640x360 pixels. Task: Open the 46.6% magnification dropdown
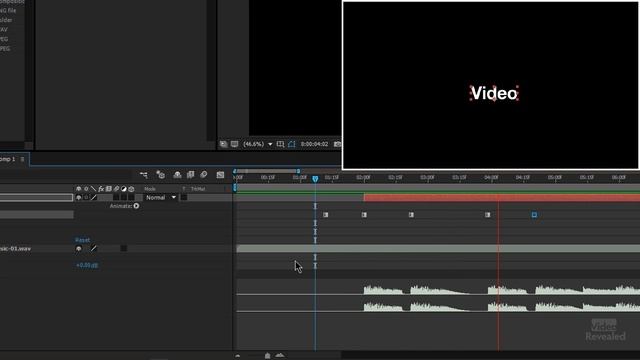[x=258, y=144]
